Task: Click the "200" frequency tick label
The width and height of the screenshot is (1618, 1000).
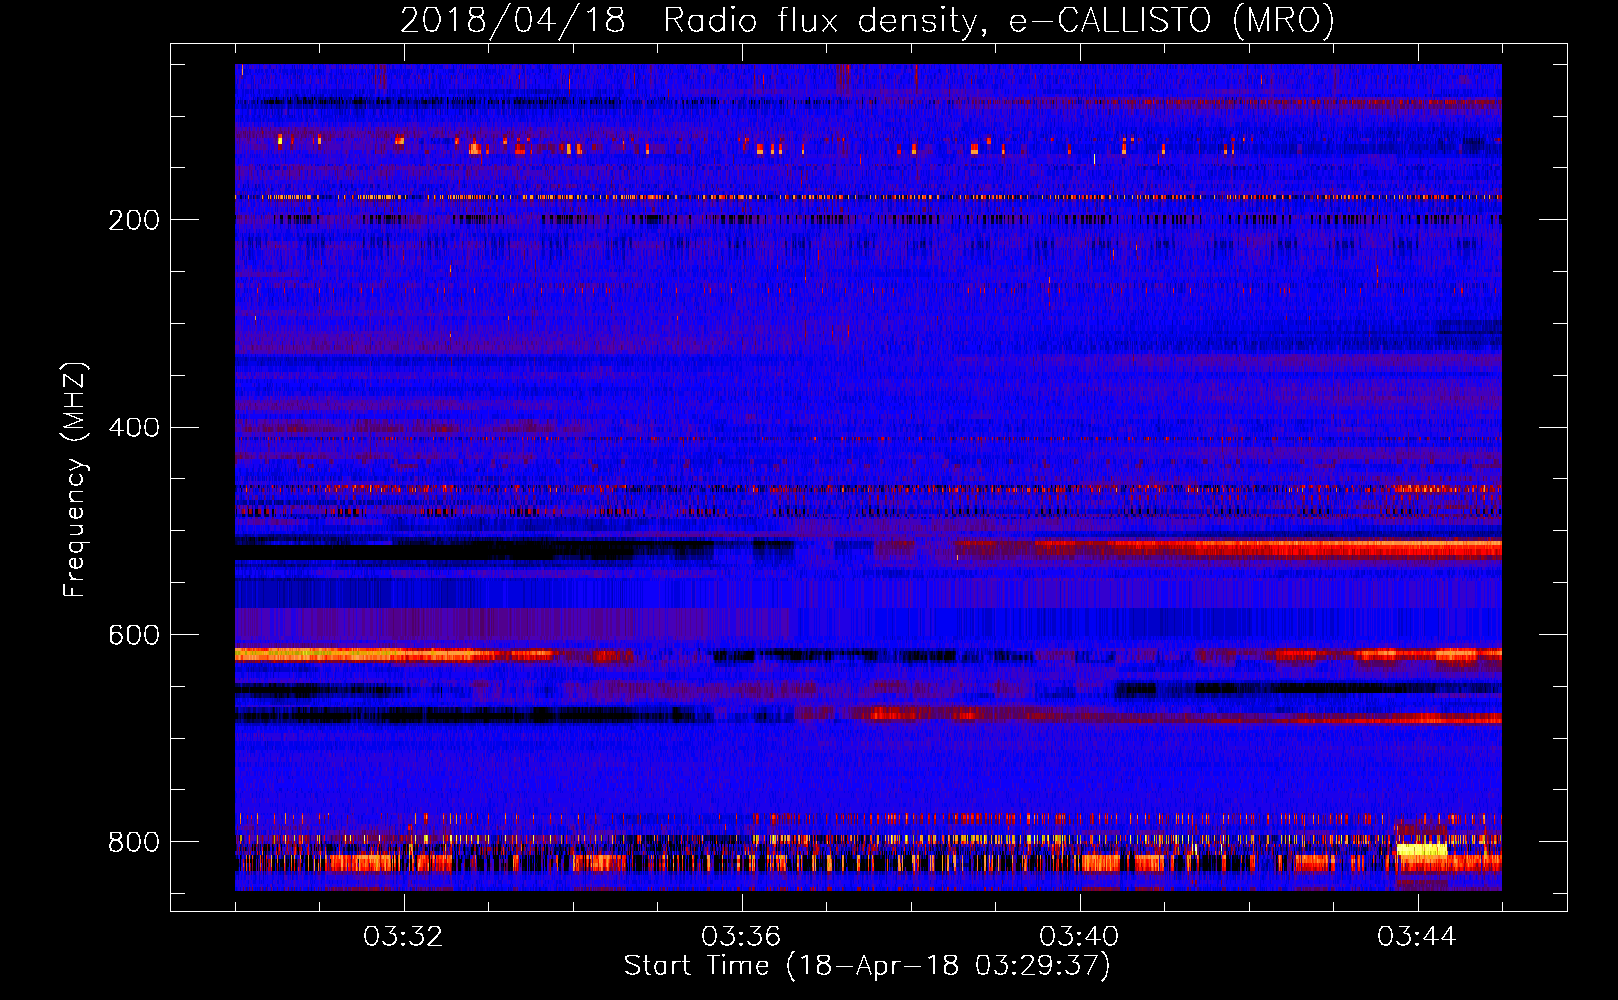Action: coord(133,220)
